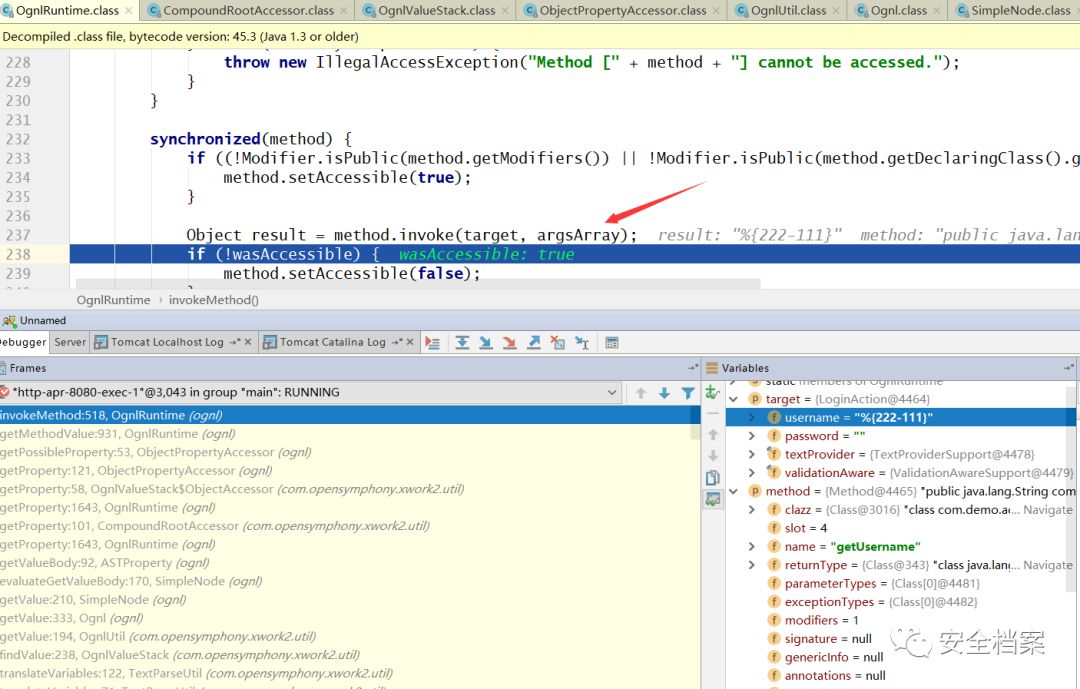This screenshot has width=1080, height=689.
Task: Click Show Execution Point icon in debugger toolbar
Action: 433,342
